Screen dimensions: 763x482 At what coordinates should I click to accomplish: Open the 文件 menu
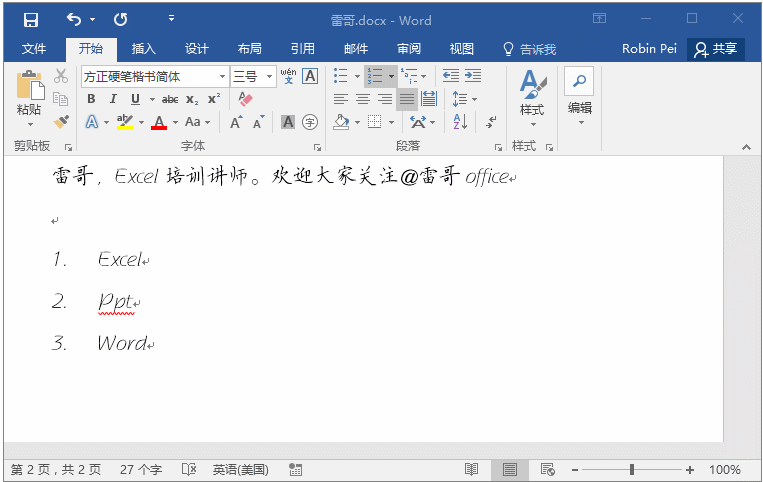(x=34, y=49)
